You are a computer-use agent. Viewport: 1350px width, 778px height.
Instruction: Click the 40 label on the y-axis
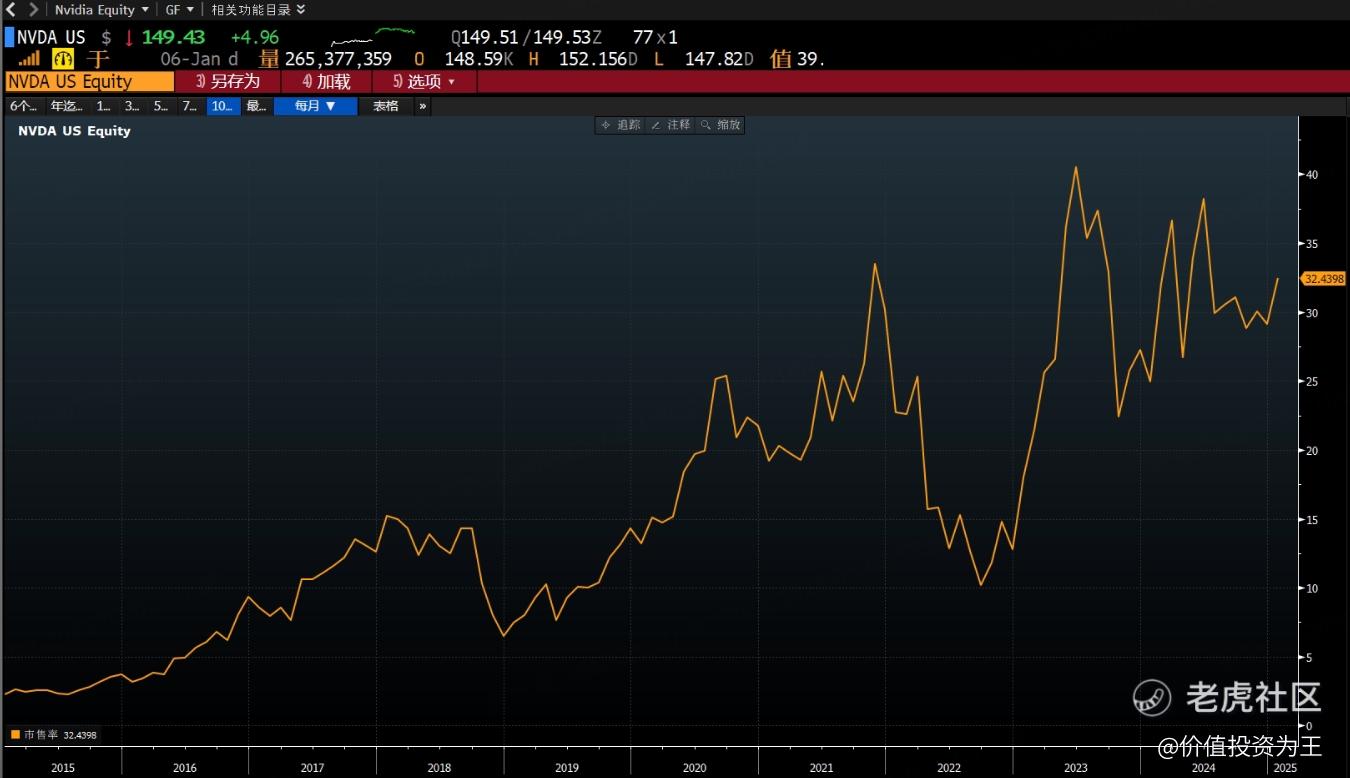[1312, 175]
